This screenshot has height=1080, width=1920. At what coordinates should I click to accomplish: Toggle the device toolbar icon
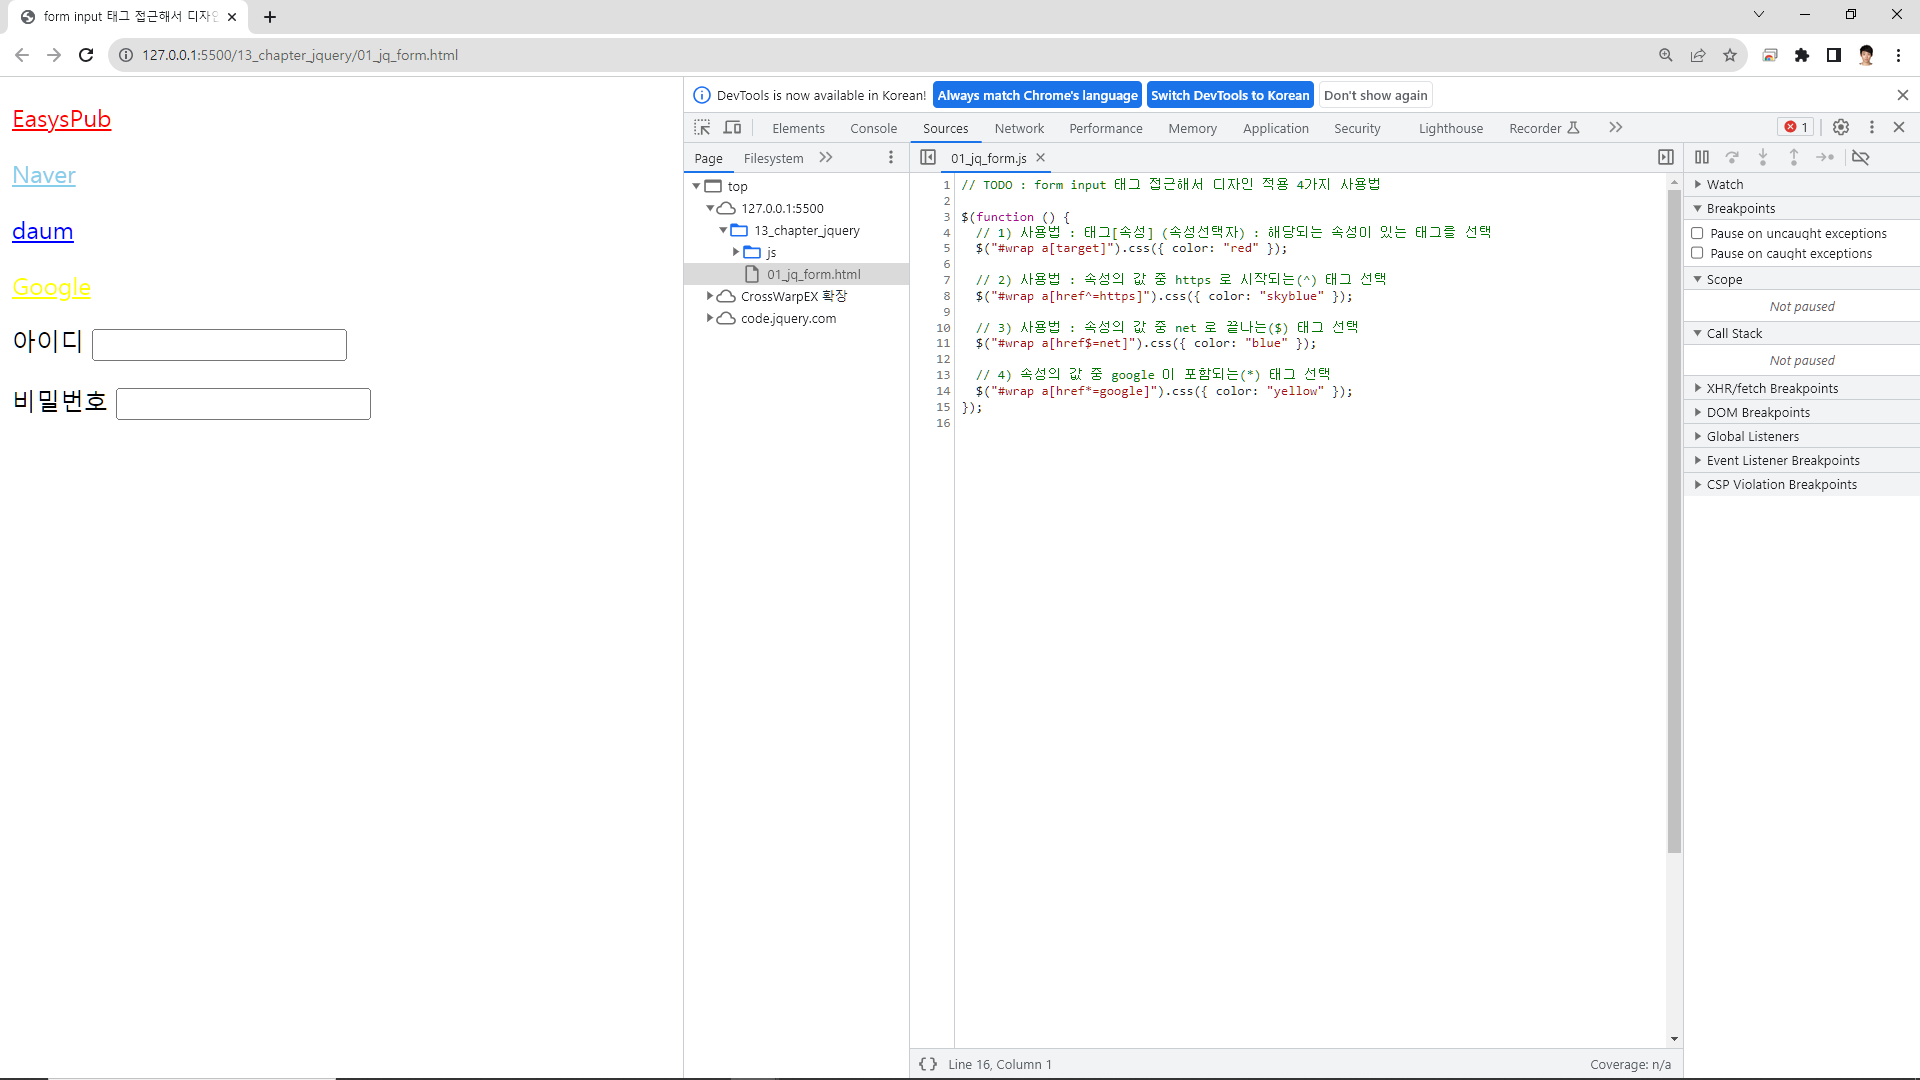(x=733, y=128)
